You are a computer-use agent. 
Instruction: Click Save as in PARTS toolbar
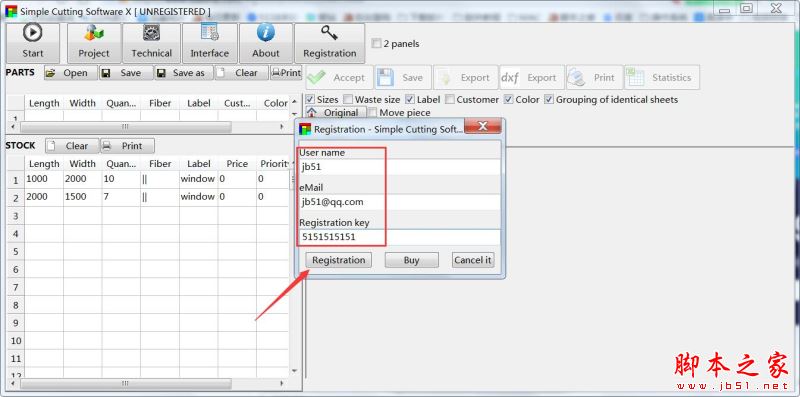click(184, 73)
